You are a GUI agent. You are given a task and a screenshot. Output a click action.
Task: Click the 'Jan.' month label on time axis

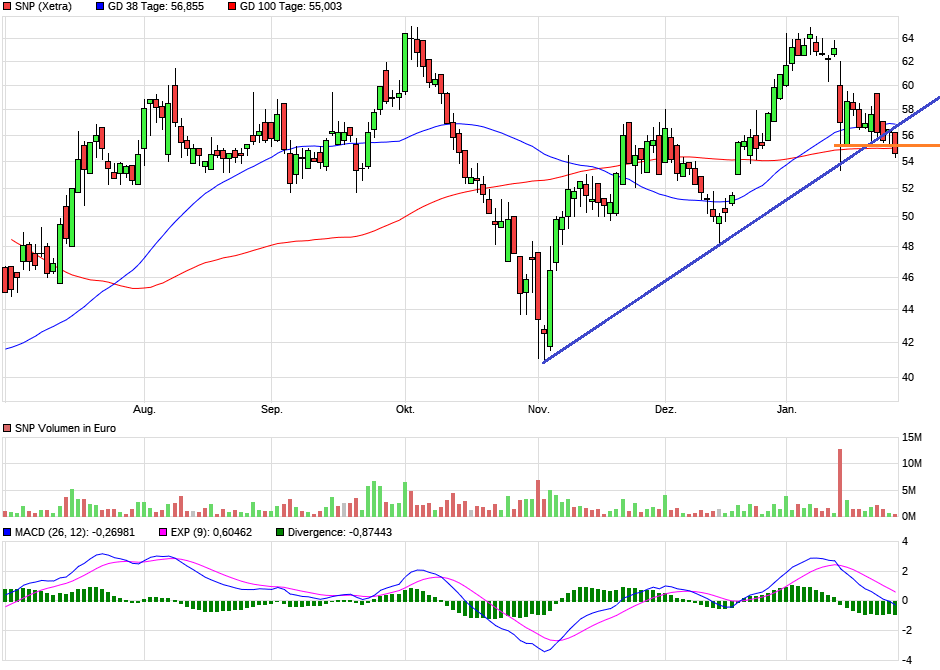click(788, 410)
